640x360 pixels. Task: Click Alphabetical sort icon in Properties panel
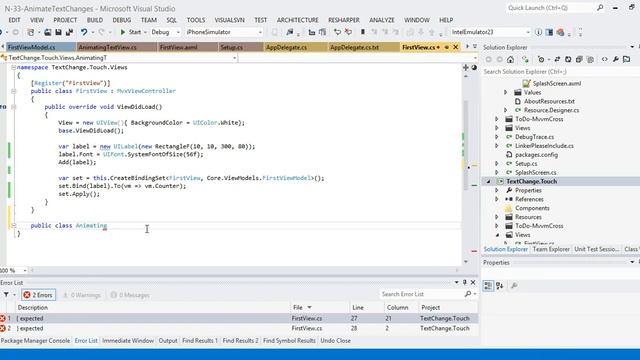tap(500, 286)
